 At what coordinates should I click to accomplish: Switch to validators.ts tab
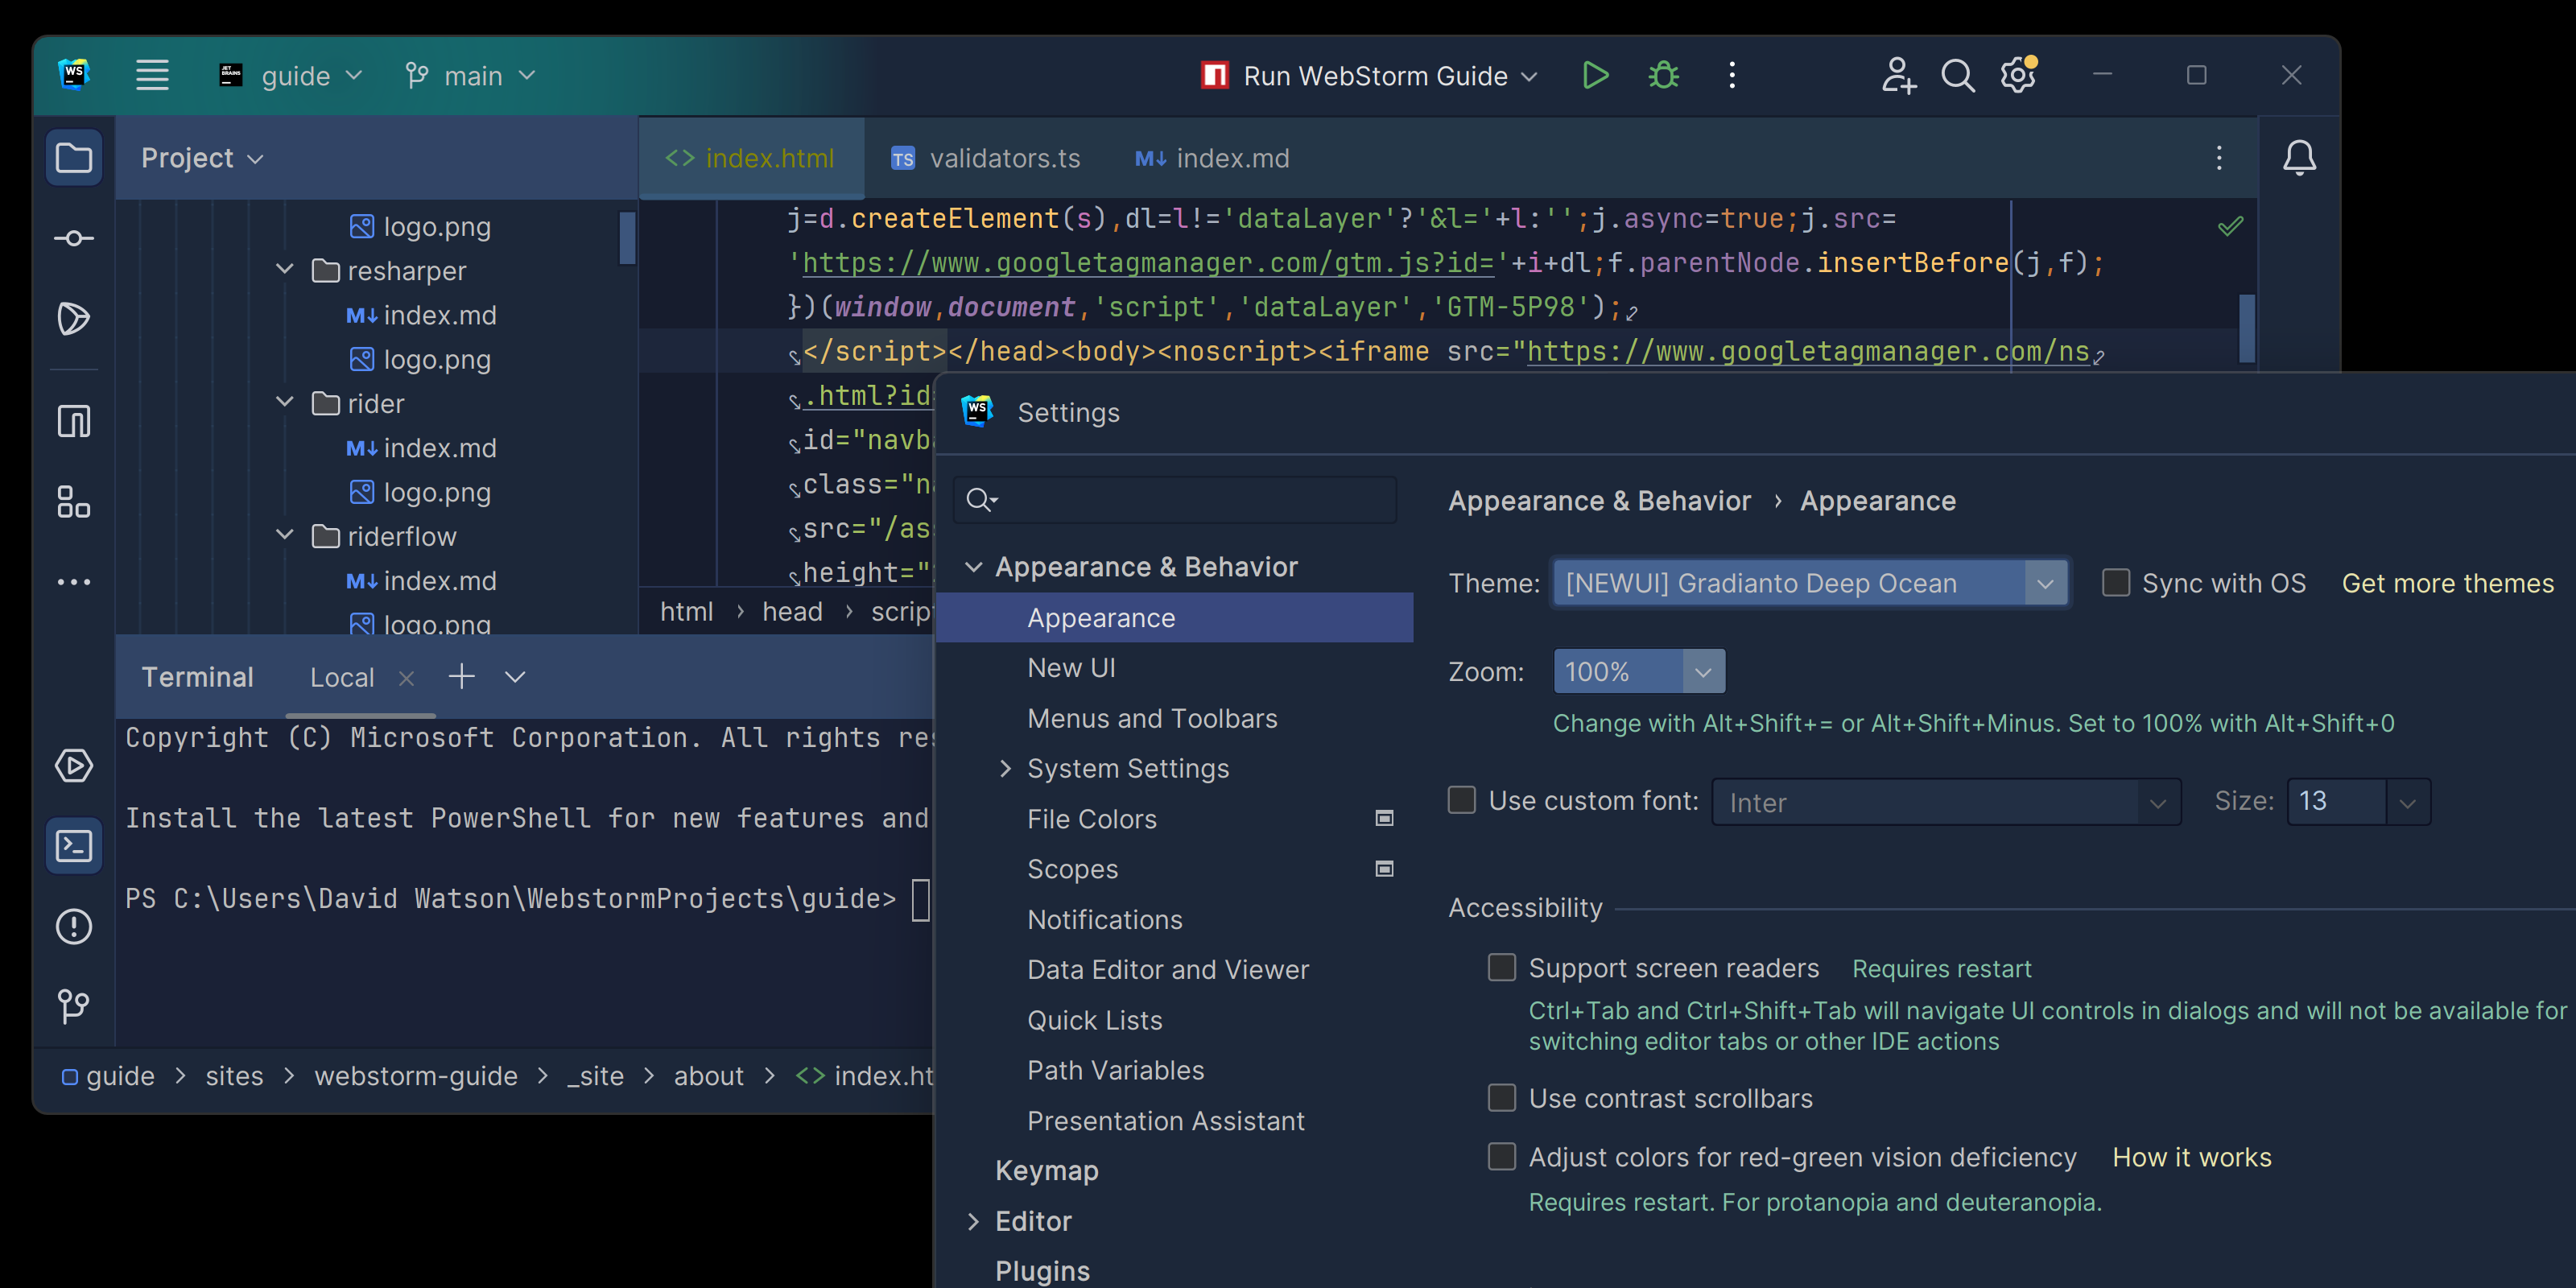pos(986,158)
